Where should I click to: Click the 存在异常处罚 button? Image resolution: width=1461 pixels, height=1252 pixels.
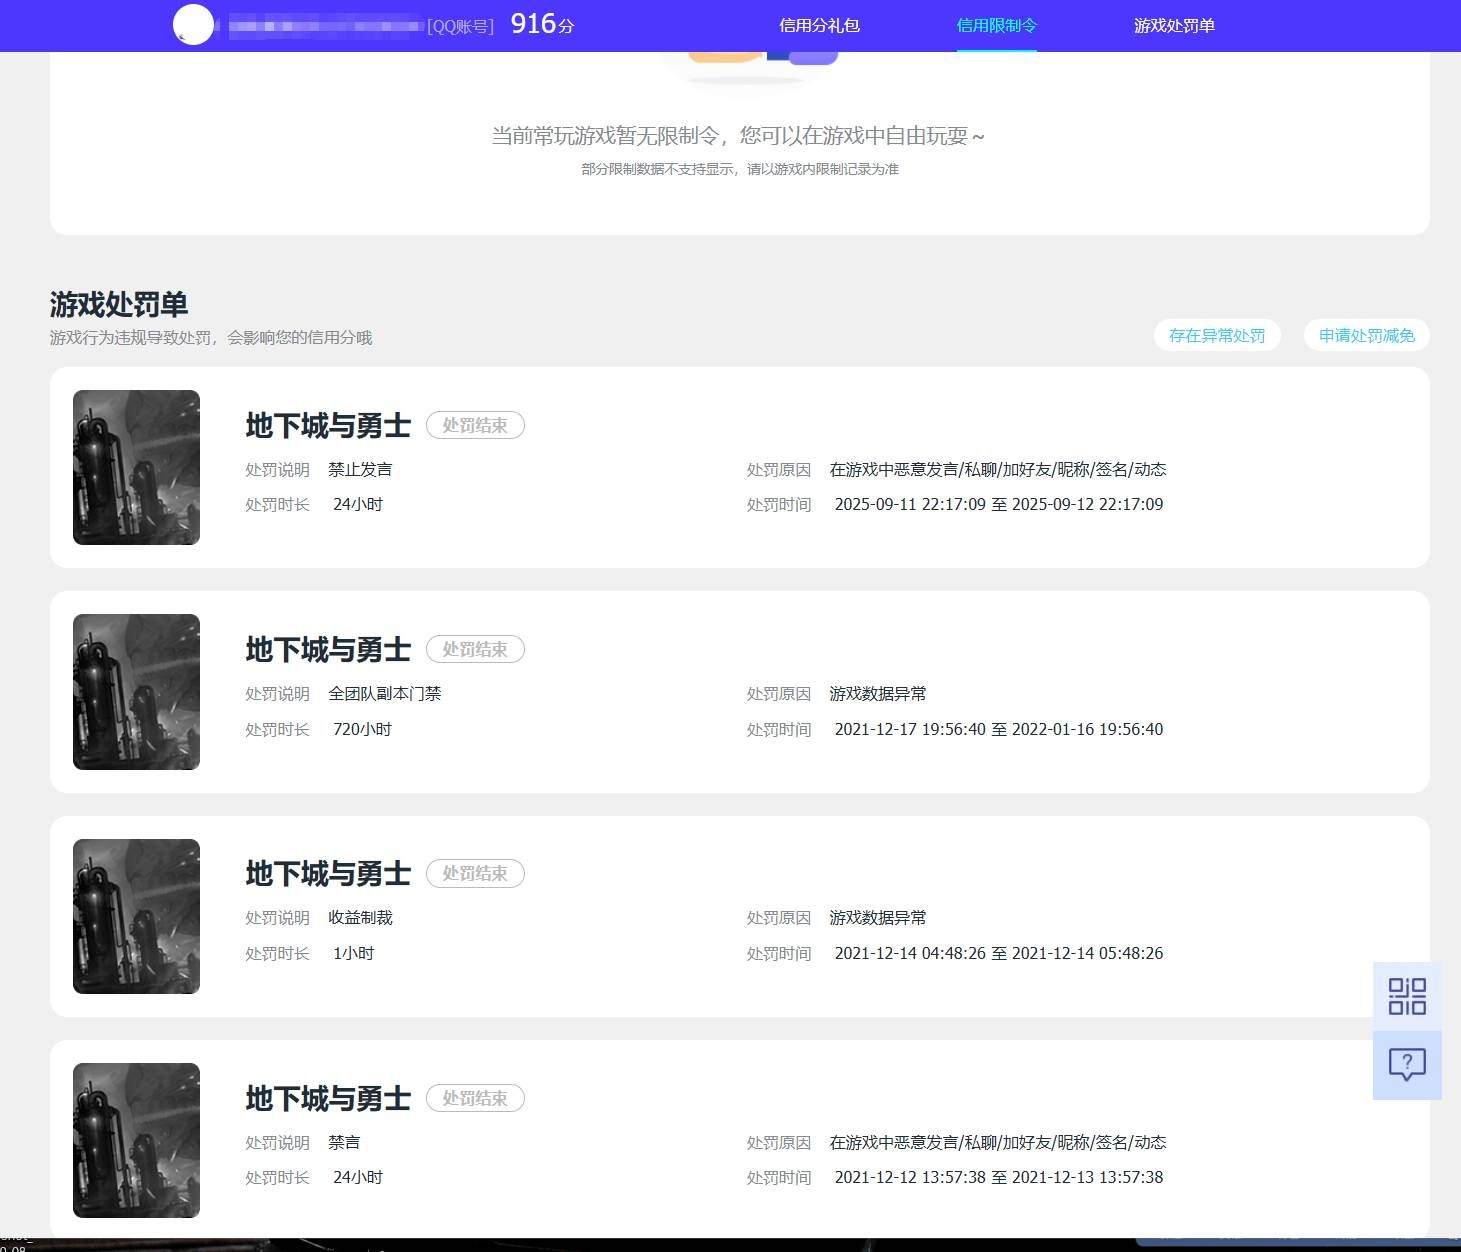pyautogui.click(x=1217, y=335)
